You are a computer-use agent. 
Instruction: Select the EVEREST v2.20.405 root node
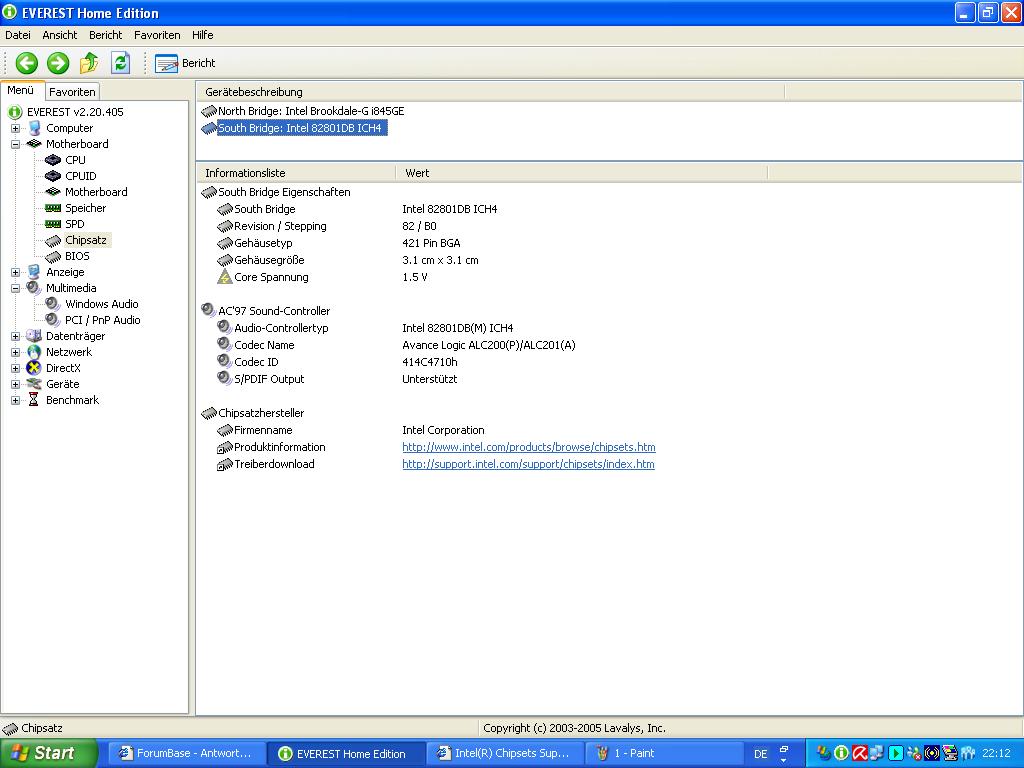(x=75, y=112)
